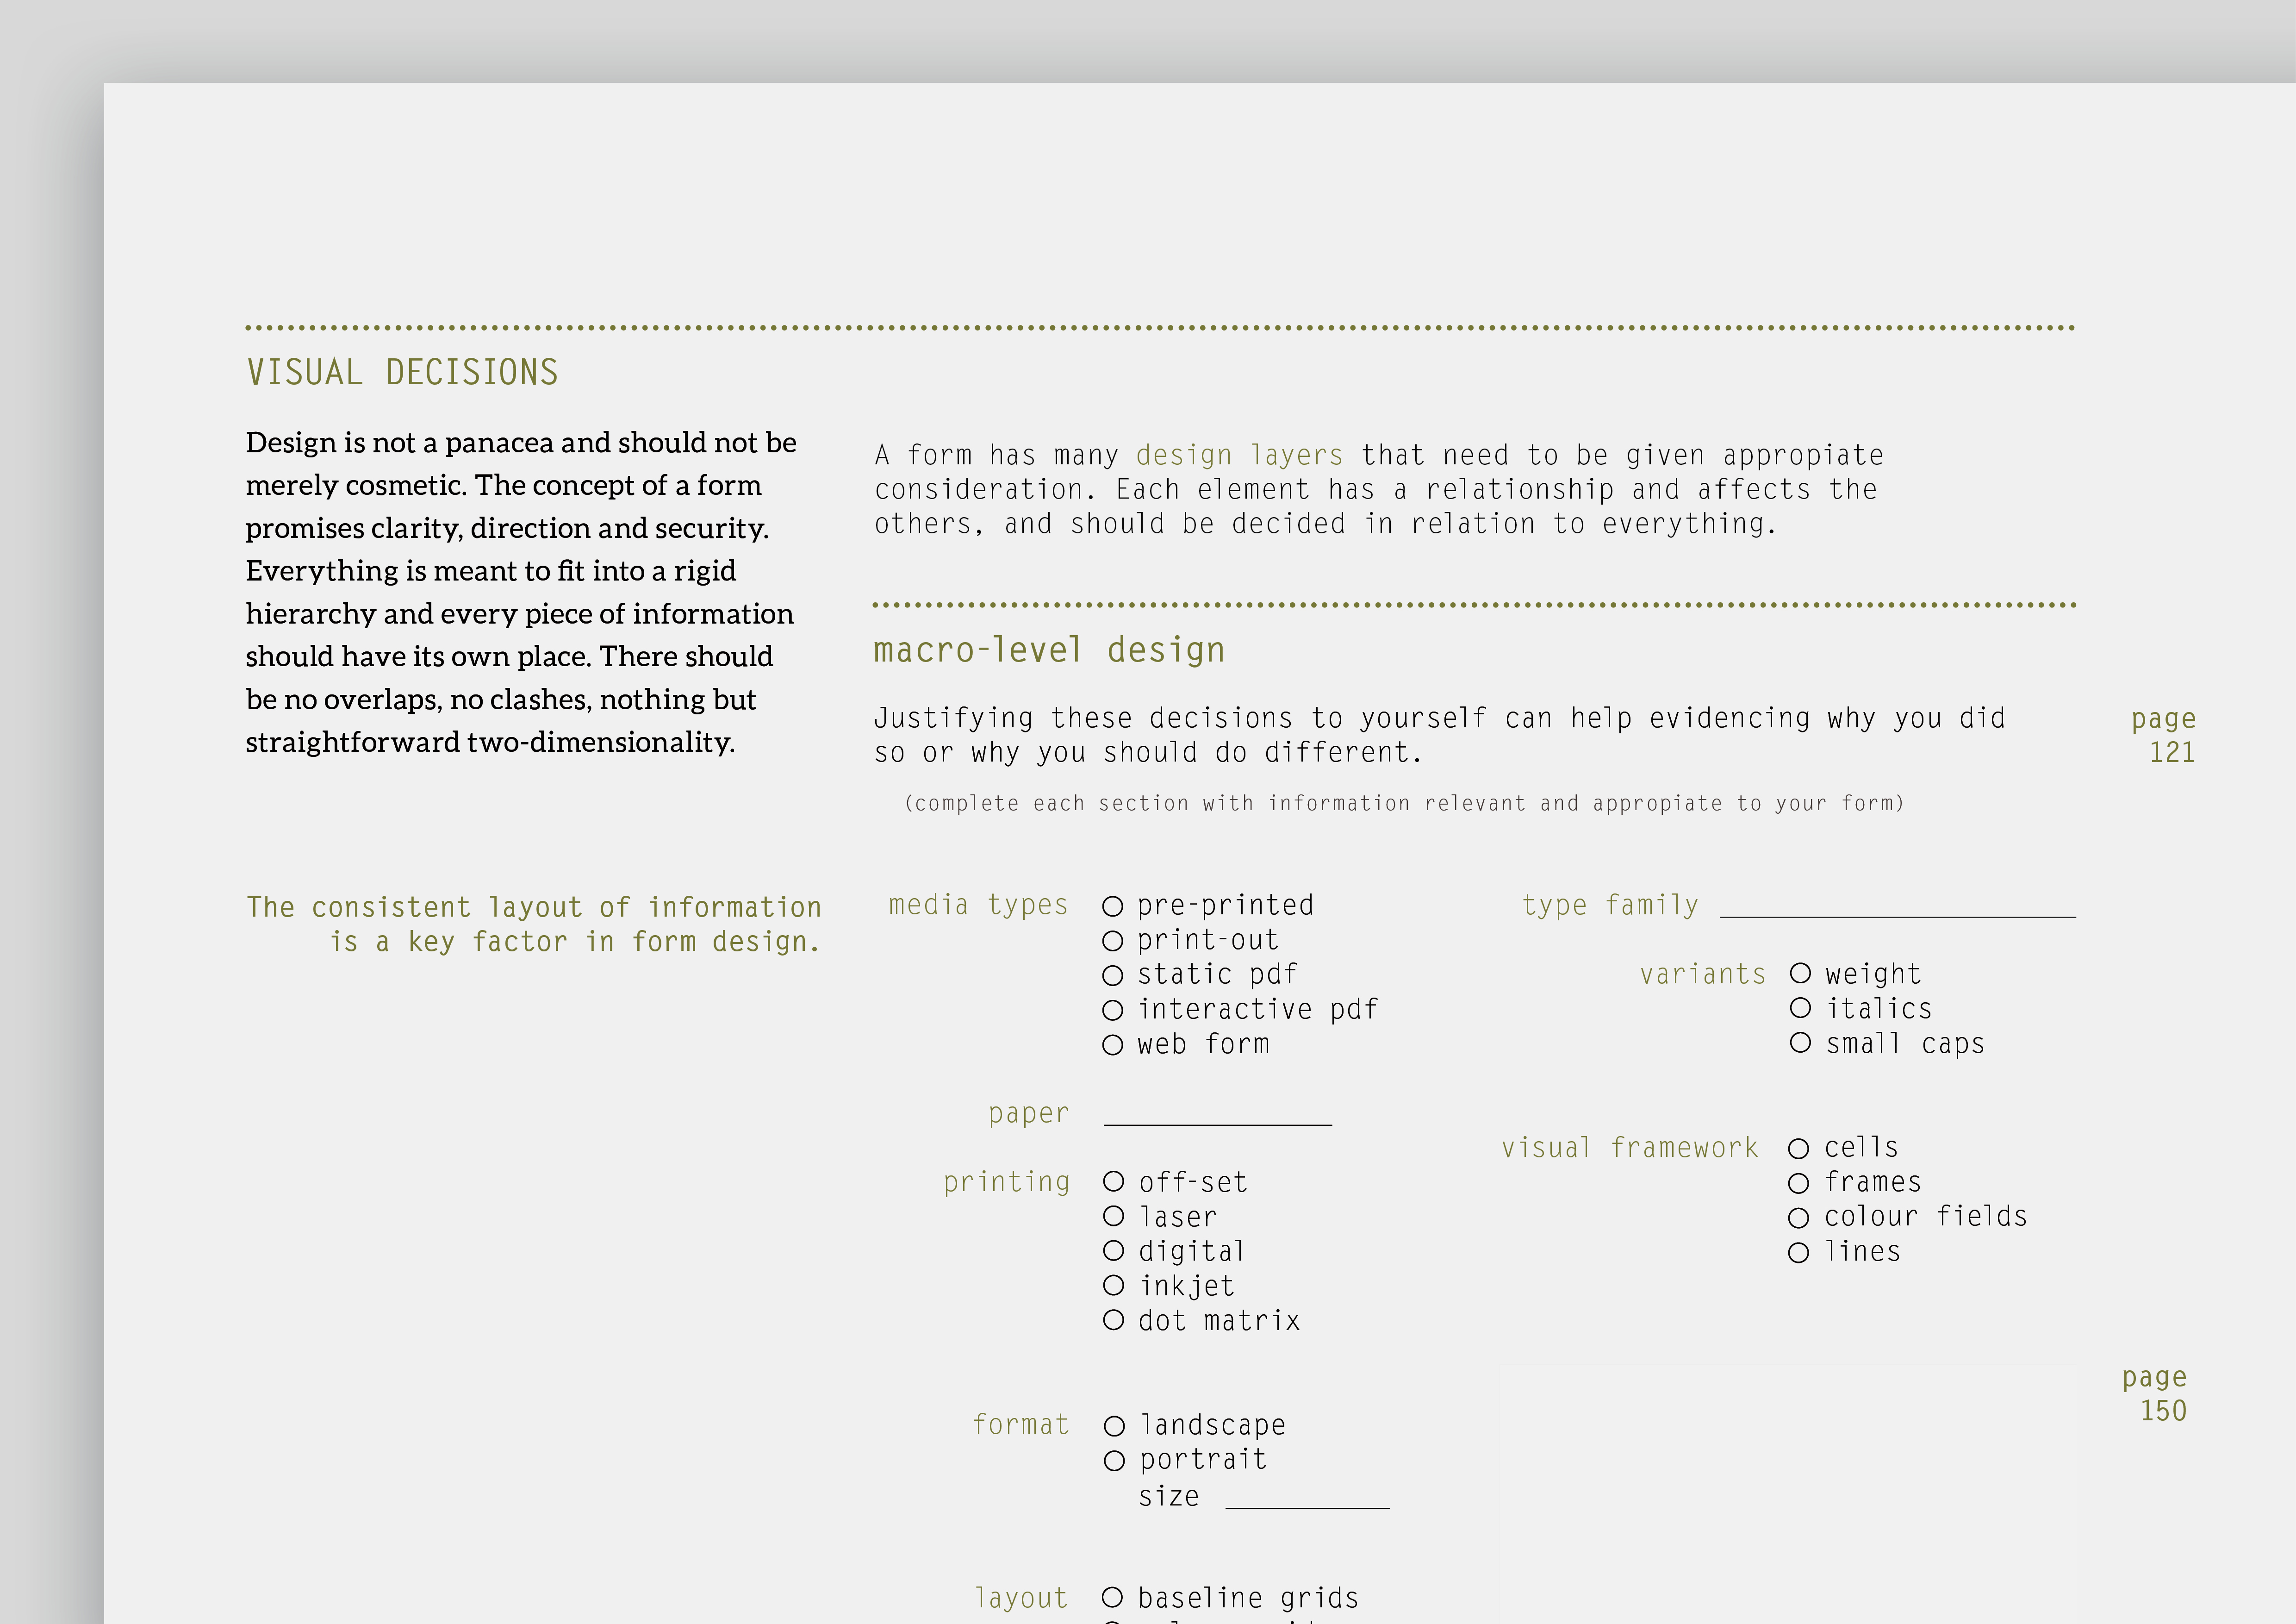
Task: Click the design layers highlighted text
Action: (1239, 456)
